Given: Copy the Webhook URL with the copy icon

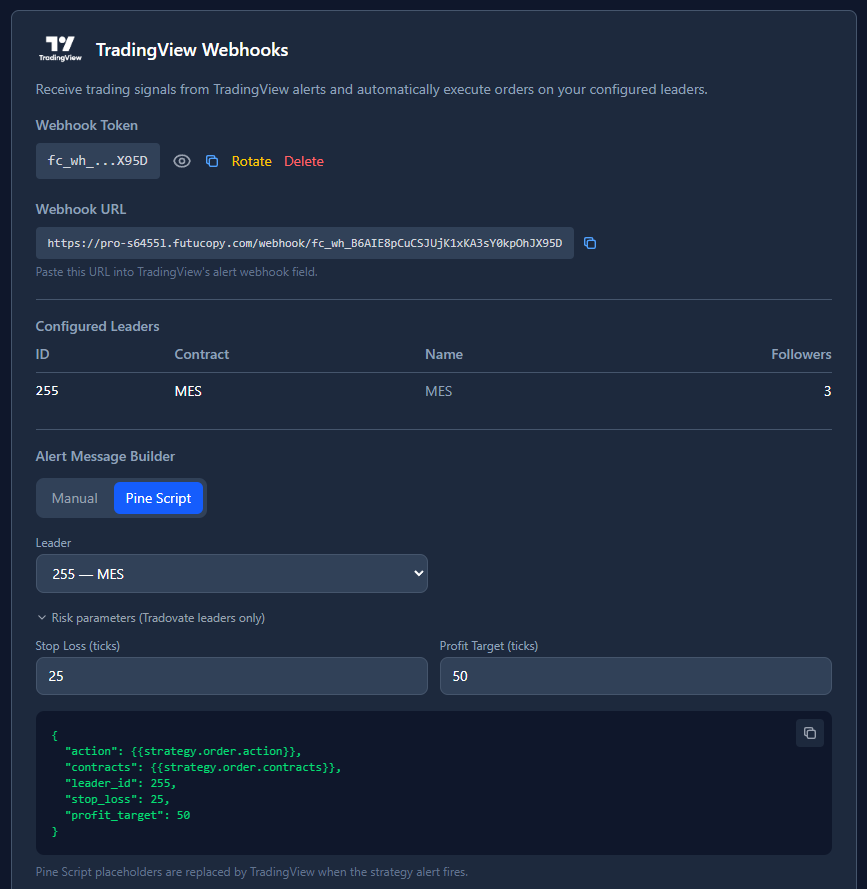Looking at the screenshot, I should (590, 242).
